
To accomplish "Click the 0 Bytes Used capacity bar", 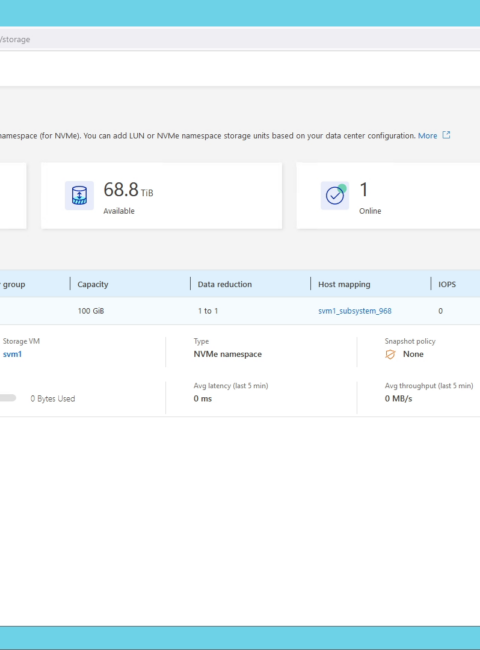I will coord(8,398).
